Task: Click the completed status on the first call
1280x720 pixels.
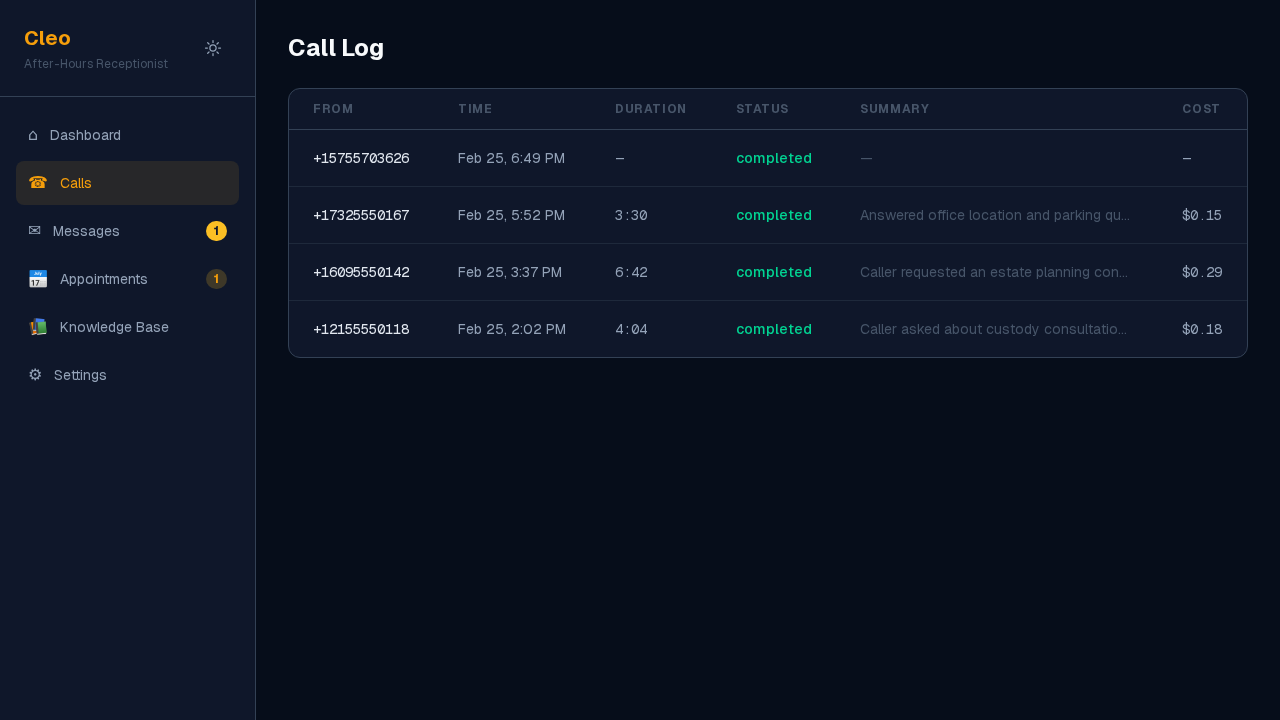Action: 774,158
